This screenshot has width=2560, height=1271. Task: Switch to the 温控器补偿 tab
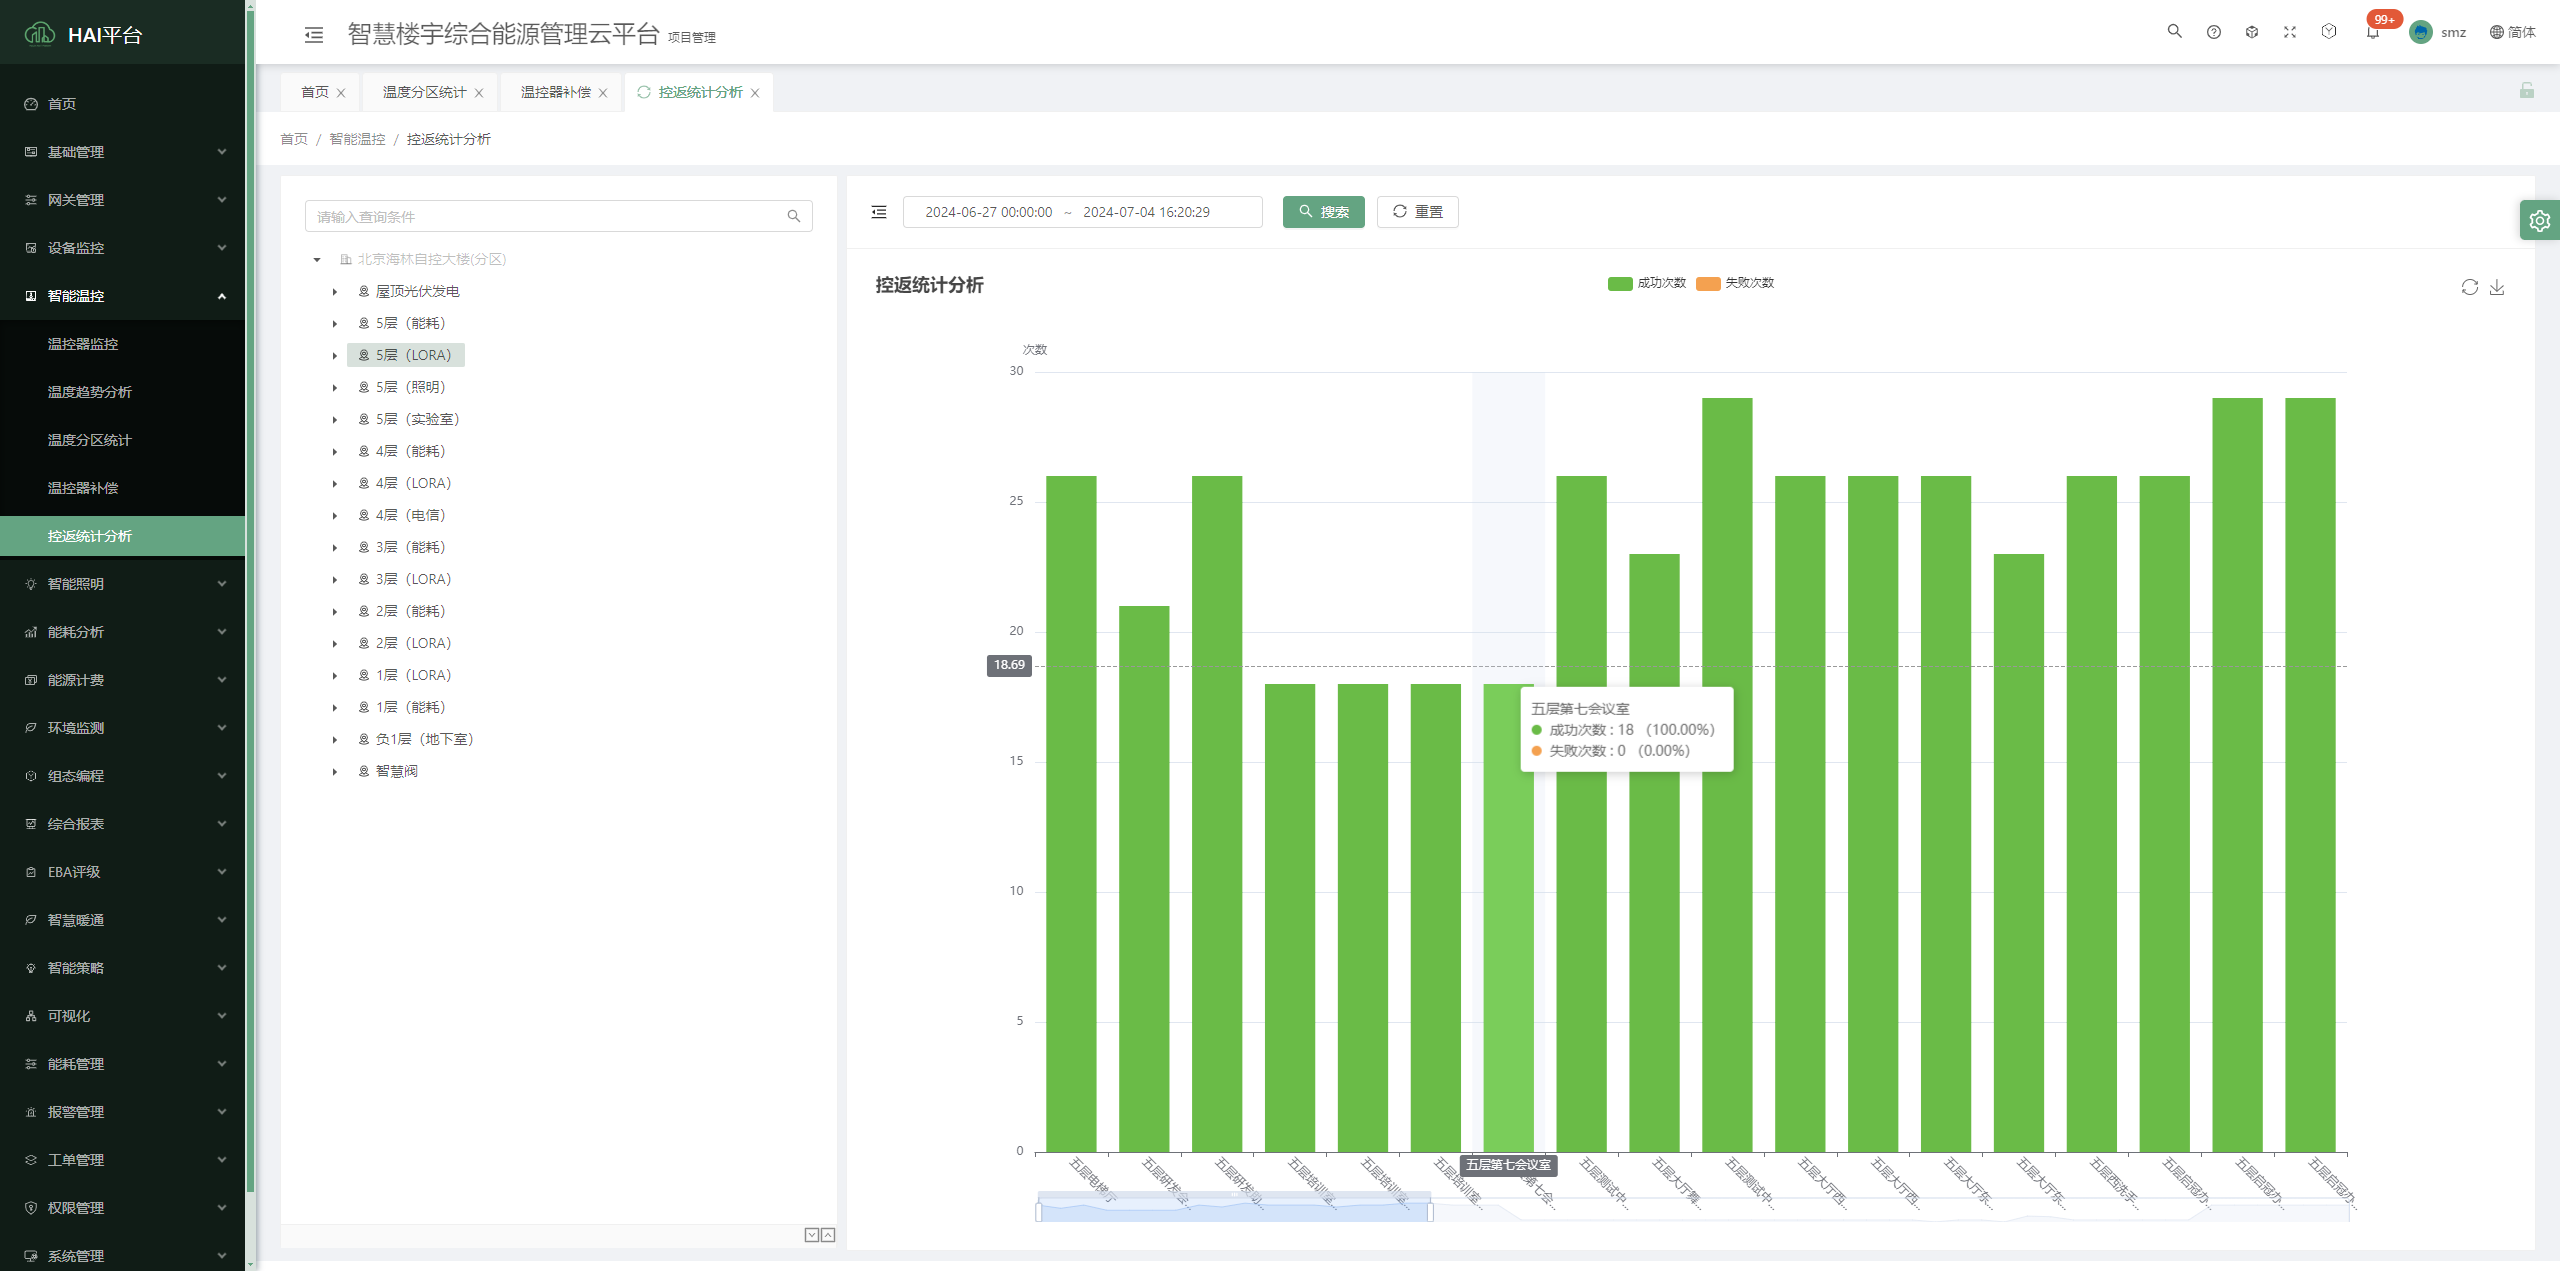click(555, 92)
